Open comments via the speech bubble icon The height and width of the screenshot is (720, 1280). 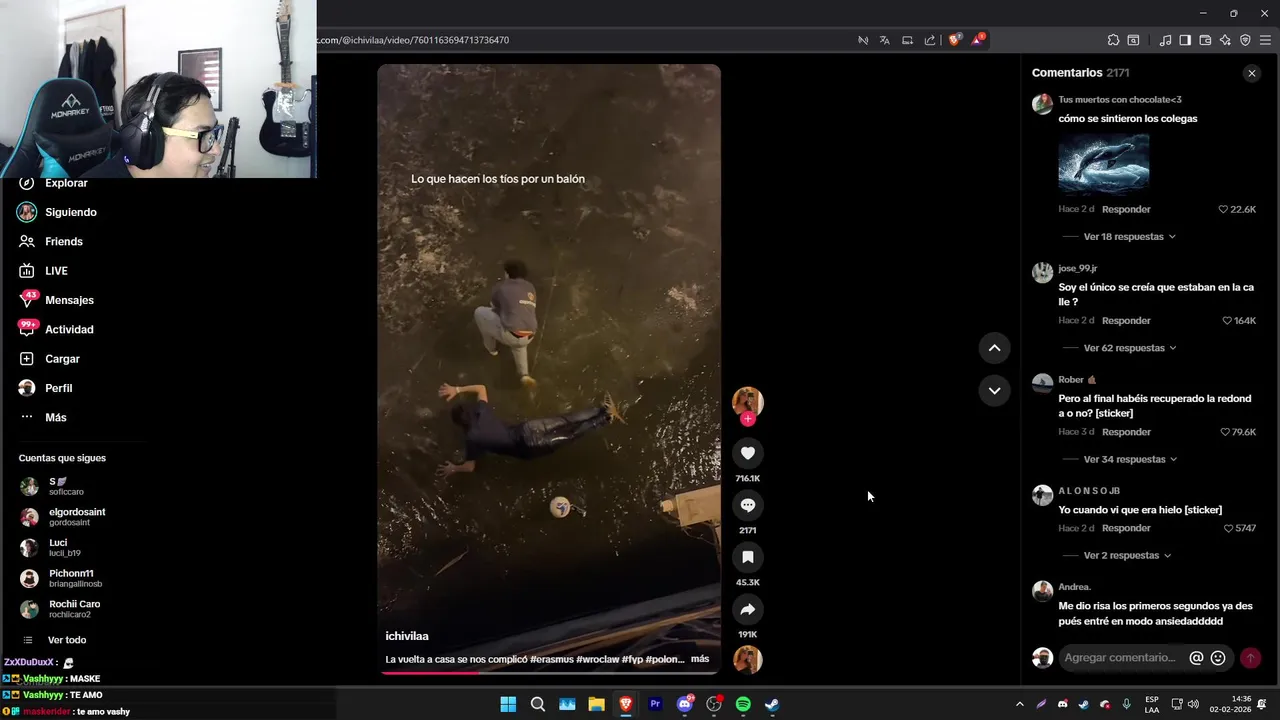pyautogui.click(x=747, y=505)
